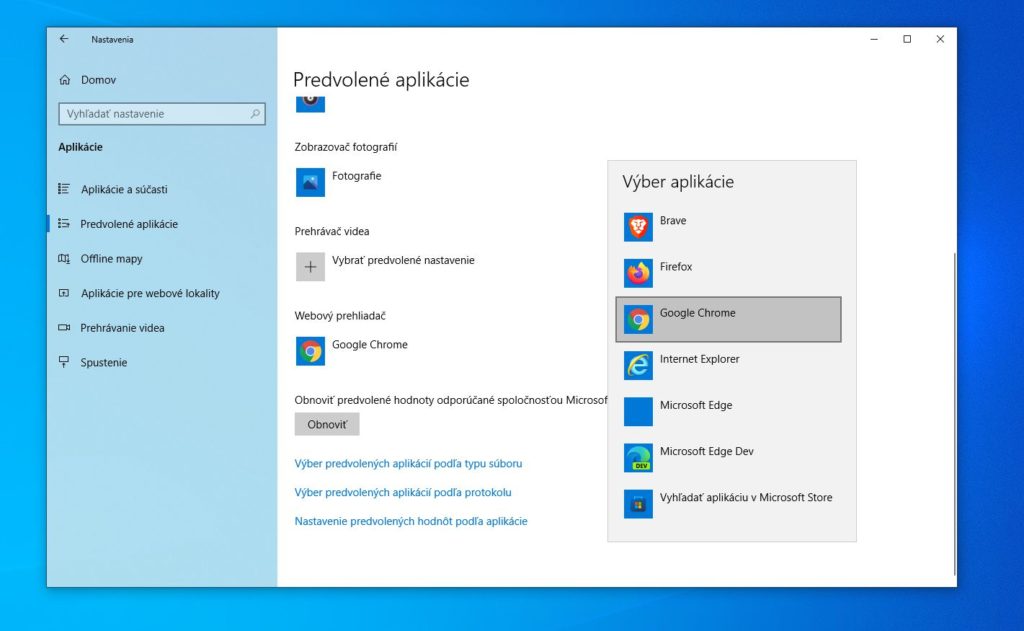This screenshot has width=1024, height=631.
Task: Open Výber predvolených aplikácií podľa typu súboru
Action: pyautogui.click(x=408, y=463)
